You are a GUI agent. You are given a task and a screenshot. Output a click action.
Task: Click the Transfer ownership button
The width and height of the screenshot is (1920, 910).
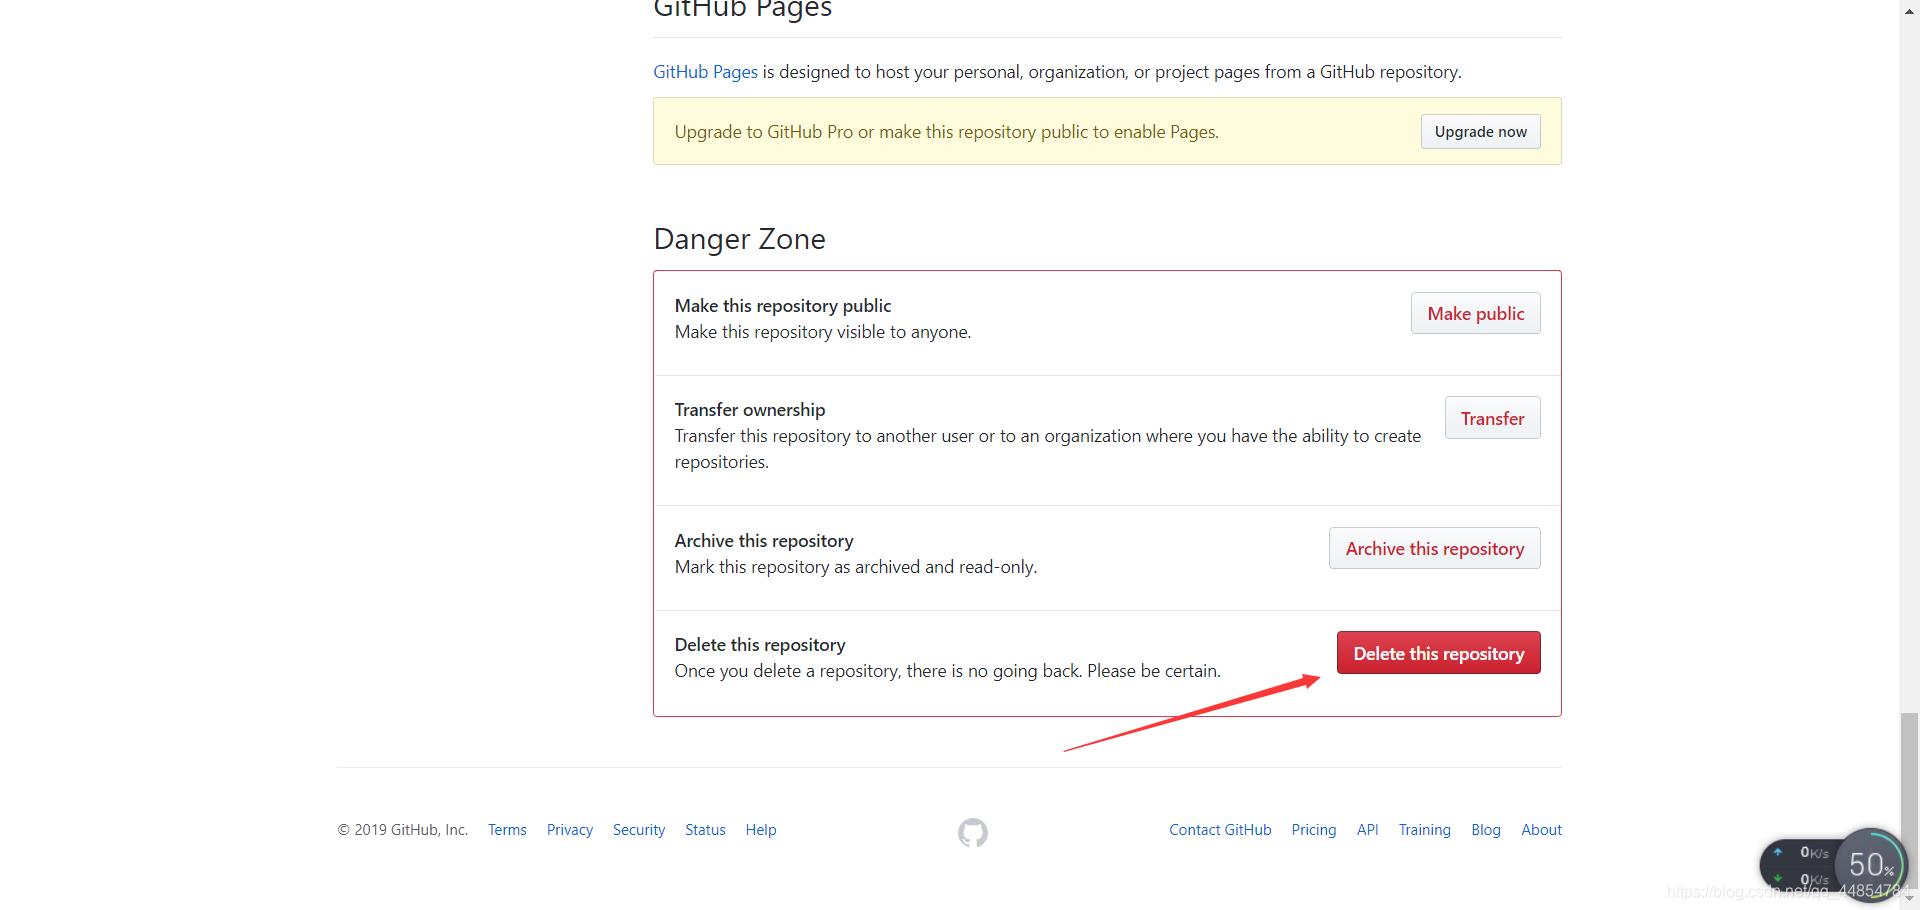click(1492, 418)
